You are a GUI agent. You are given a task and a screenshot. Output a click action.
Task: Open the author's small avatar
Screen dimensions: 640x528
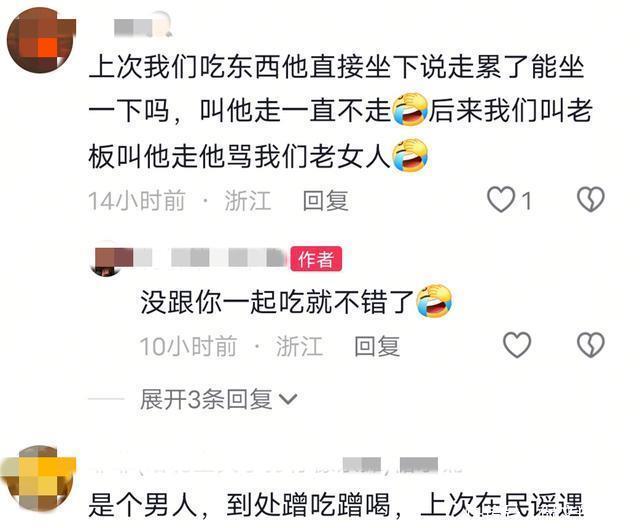click(107, 261)
